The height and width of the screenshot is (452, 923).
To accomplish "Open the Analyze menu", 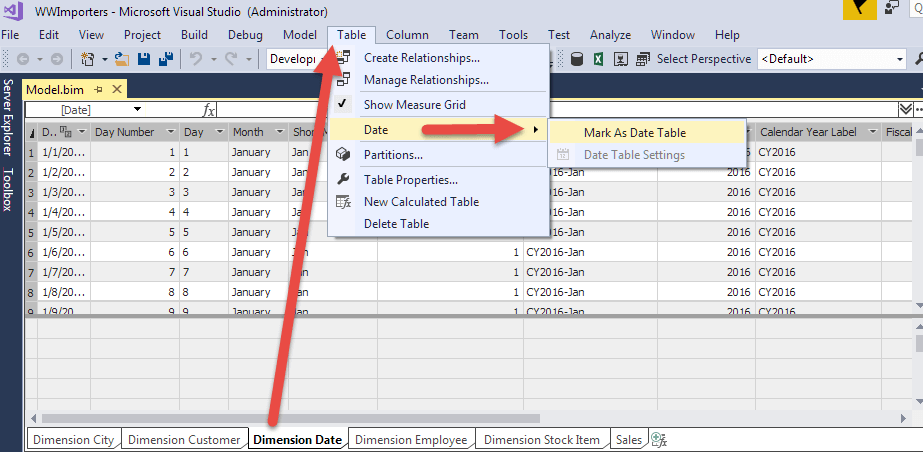I will [x=610, y=35].
